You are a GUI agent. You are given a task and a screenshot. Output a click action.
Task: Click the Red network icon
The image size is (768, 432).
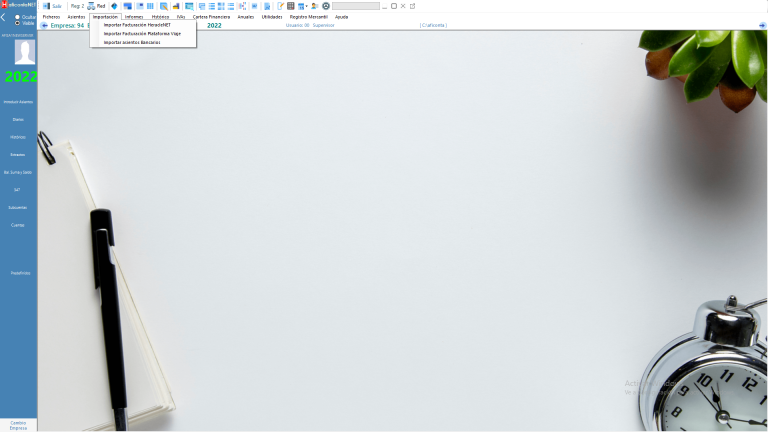point(91,6)
